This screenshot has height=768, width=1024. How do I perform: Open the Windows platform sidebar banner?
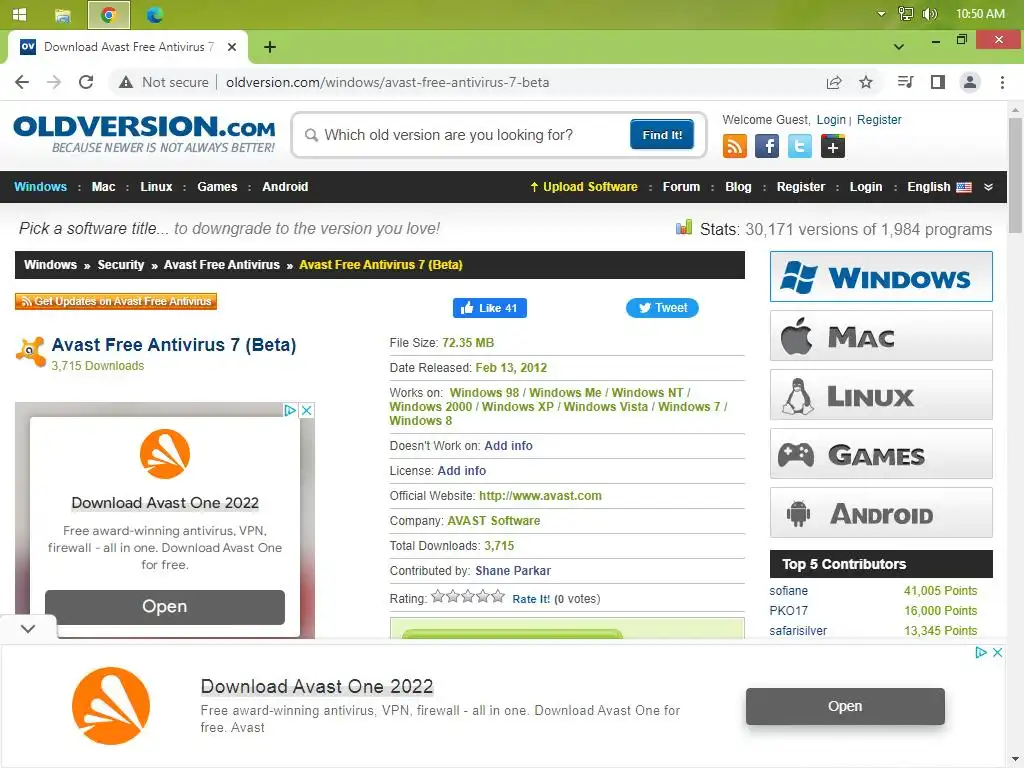(x=881, y=277)
